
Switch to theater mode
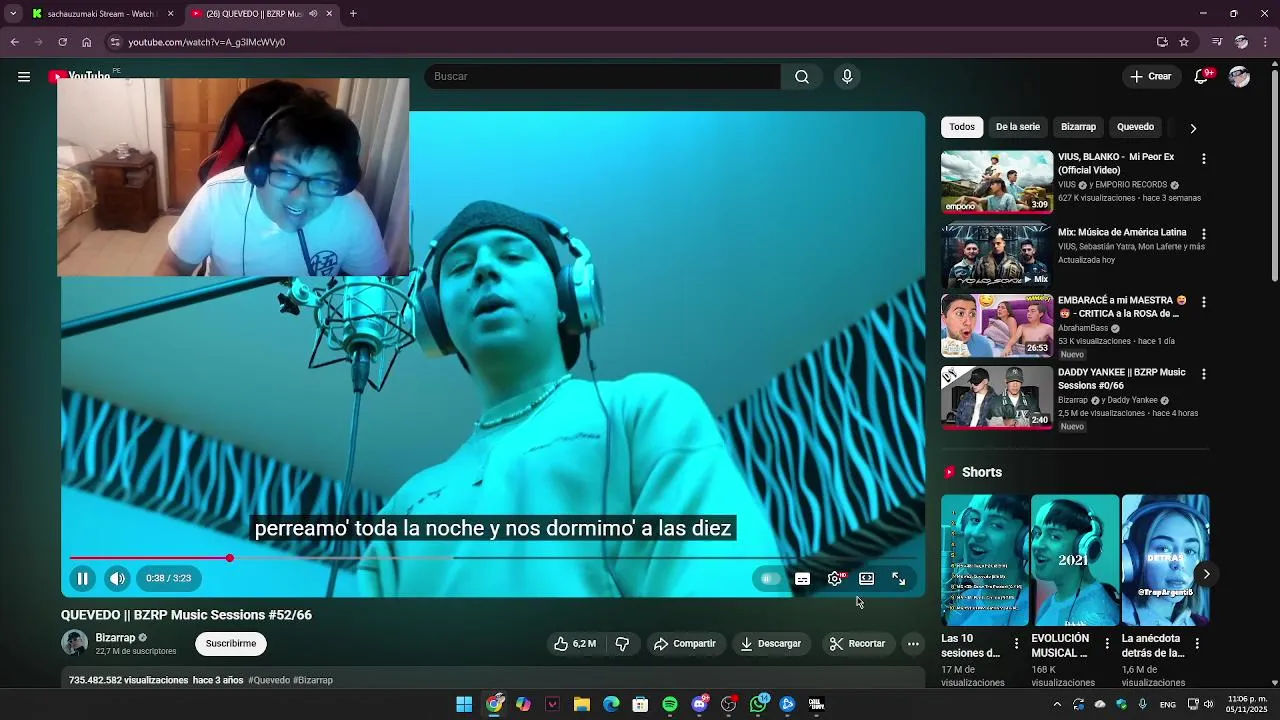(x=866, y=578)
